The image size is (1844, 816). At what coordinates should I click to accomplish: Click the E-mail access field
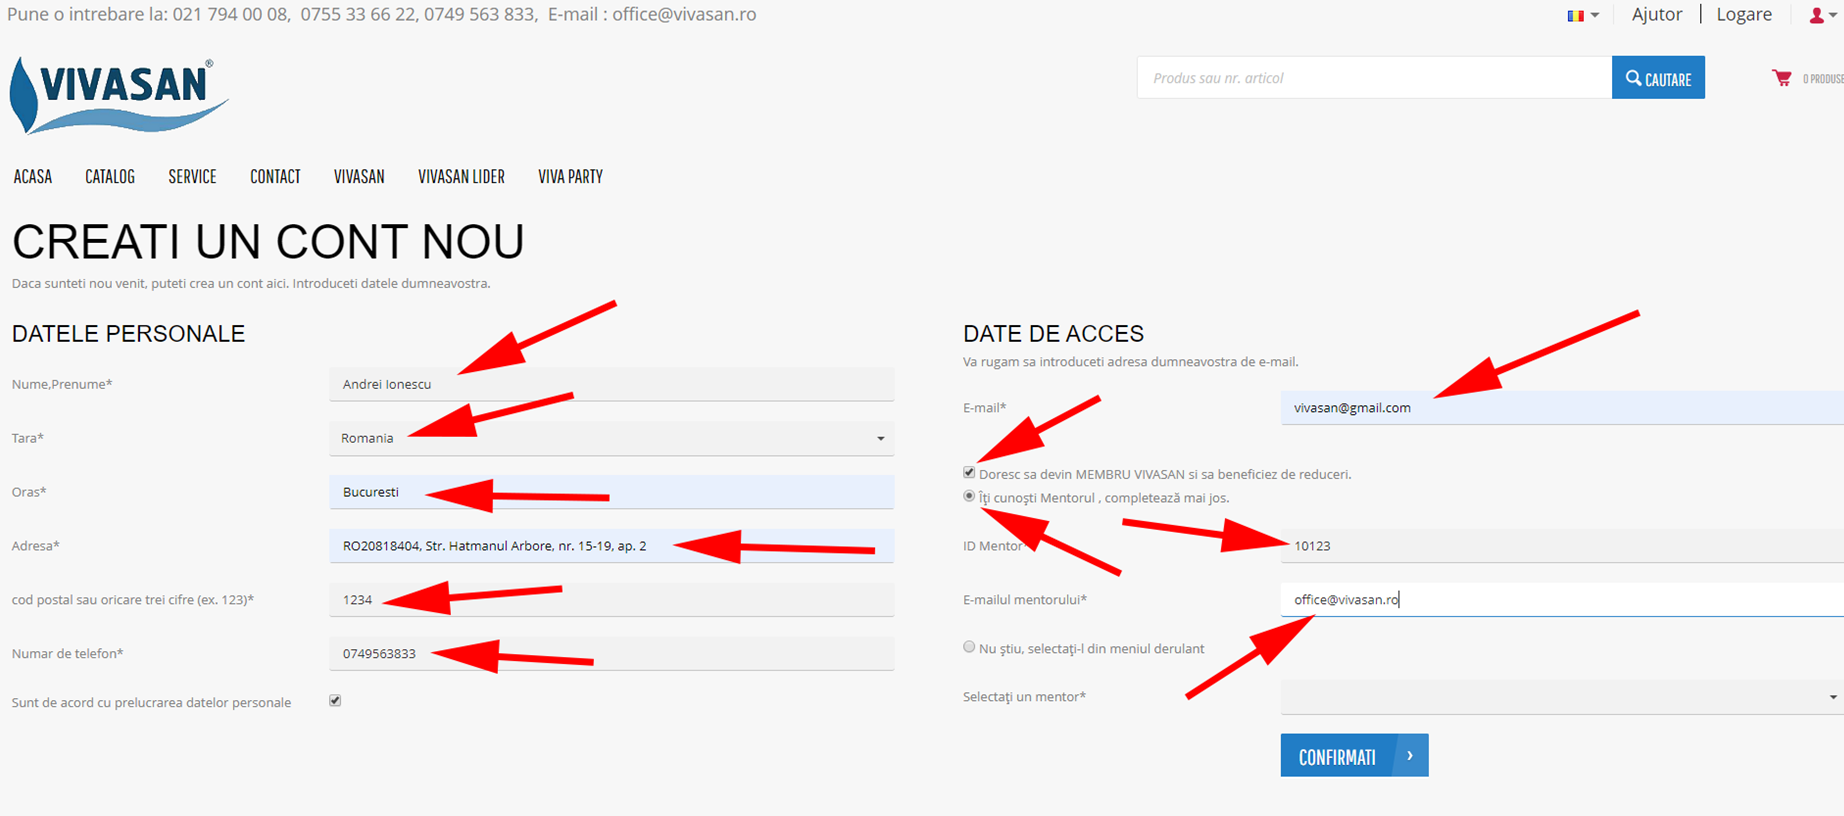1562,408
